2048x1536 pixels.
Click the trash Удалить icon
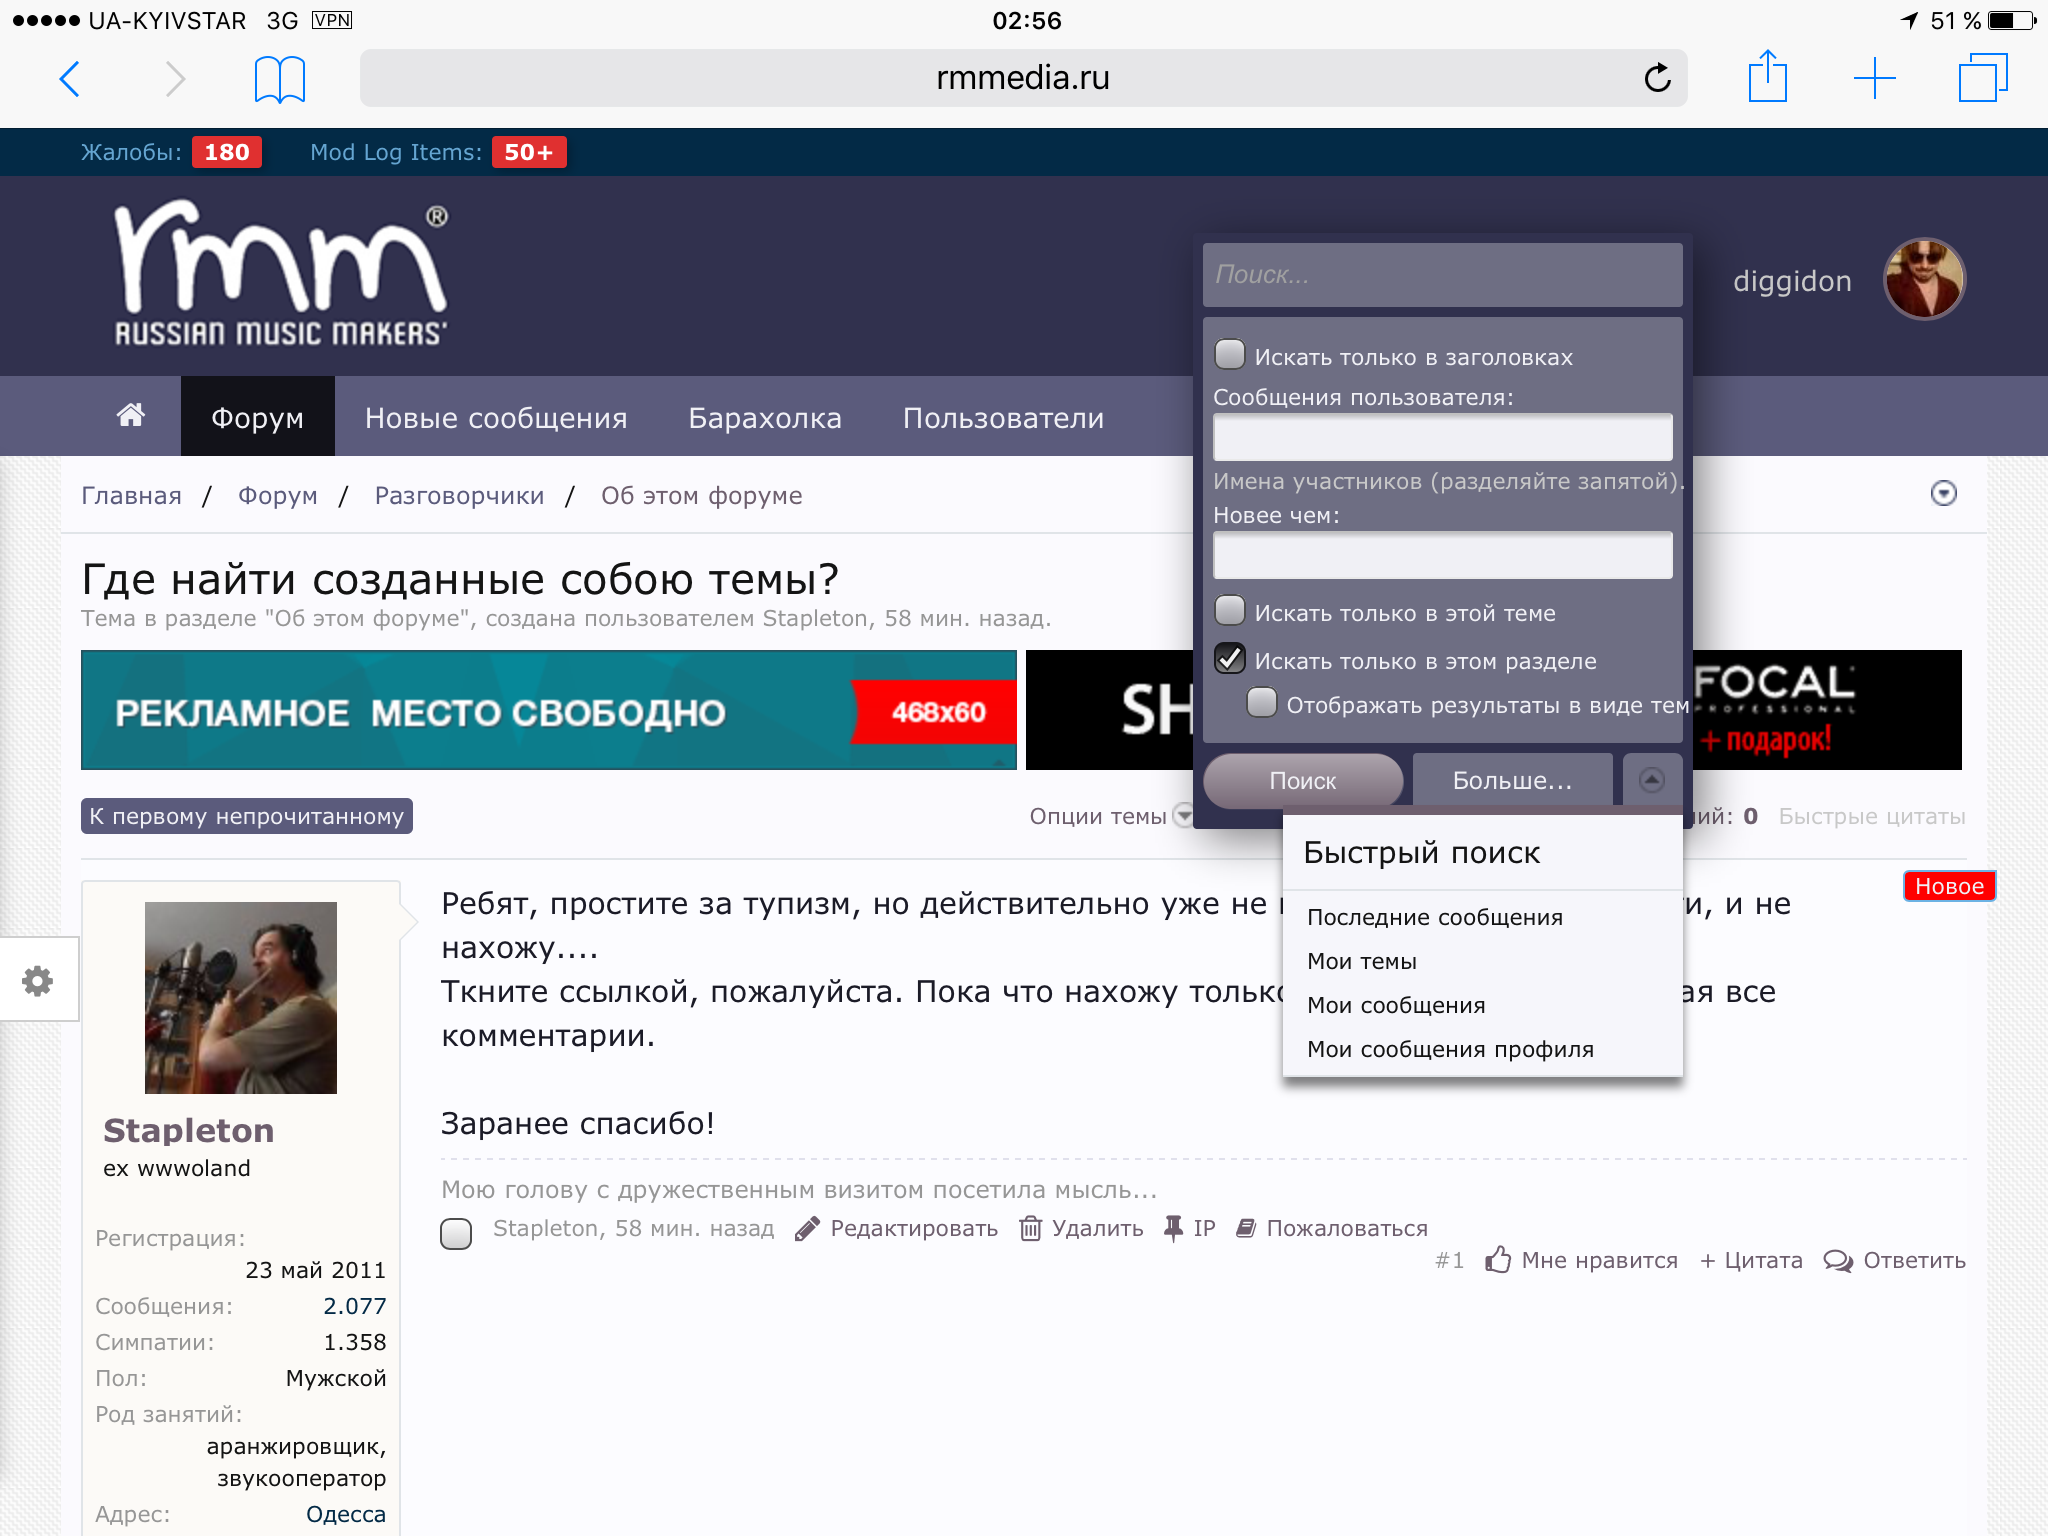[x=1030, y=1229]
